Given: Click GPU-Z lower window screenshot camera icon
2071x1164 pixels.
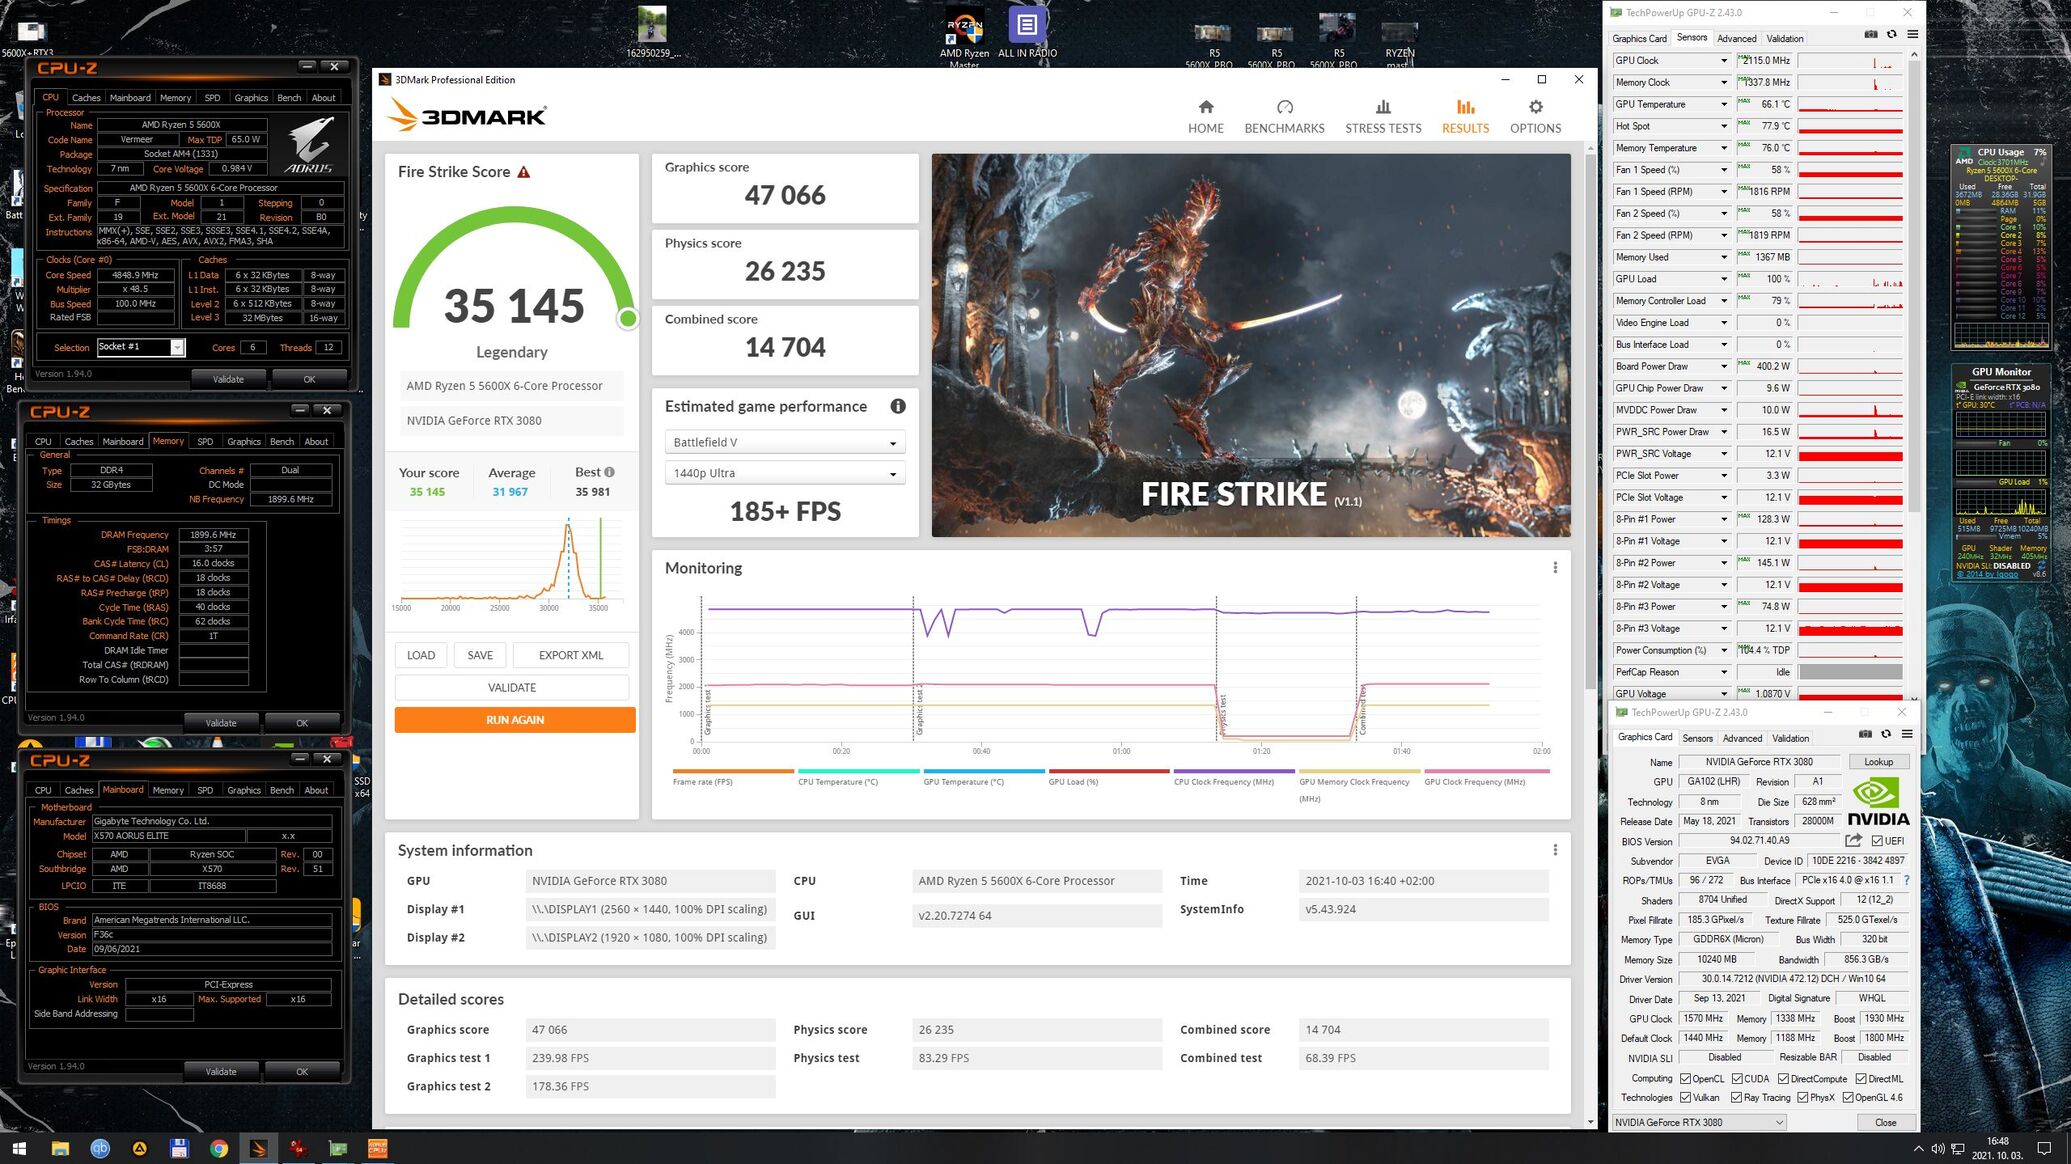Looking at the screenshot, I should 1865,734.
